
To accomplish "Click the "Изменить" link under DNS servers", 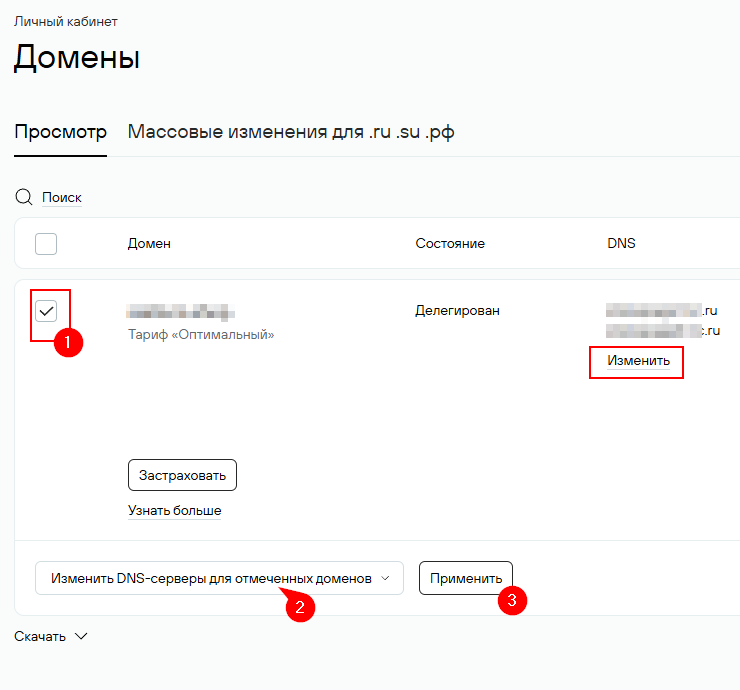I will click(638, 360).
